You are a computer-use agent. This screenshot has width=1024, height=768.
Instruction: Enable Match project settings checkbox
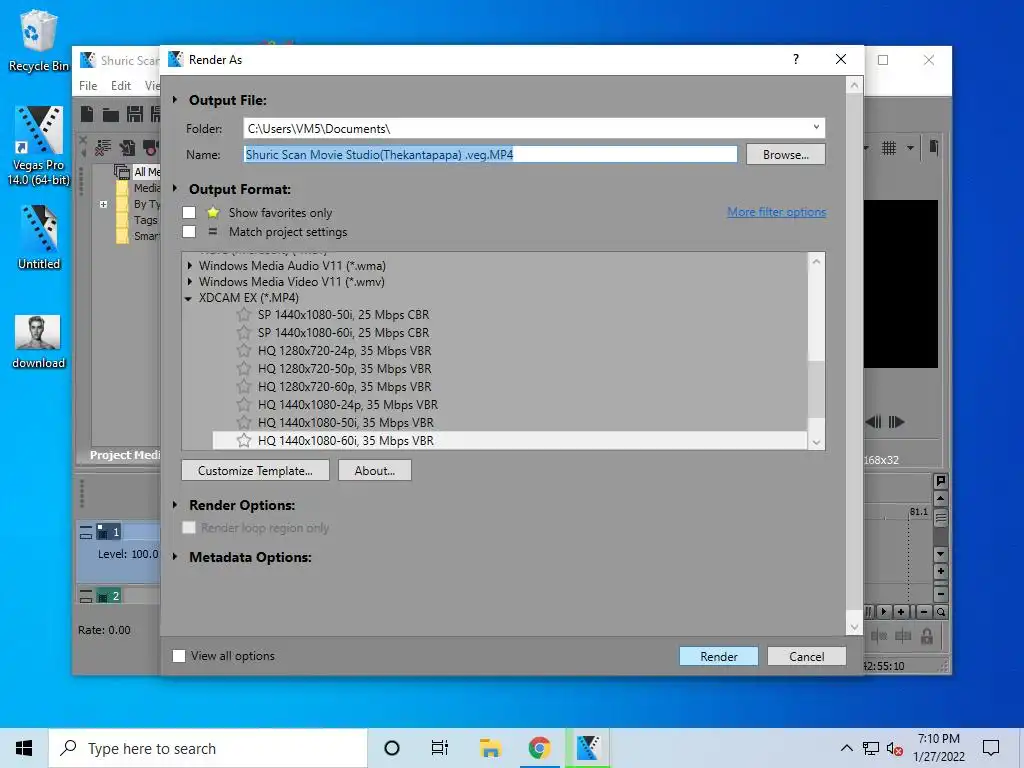click(x=189, y=232)
